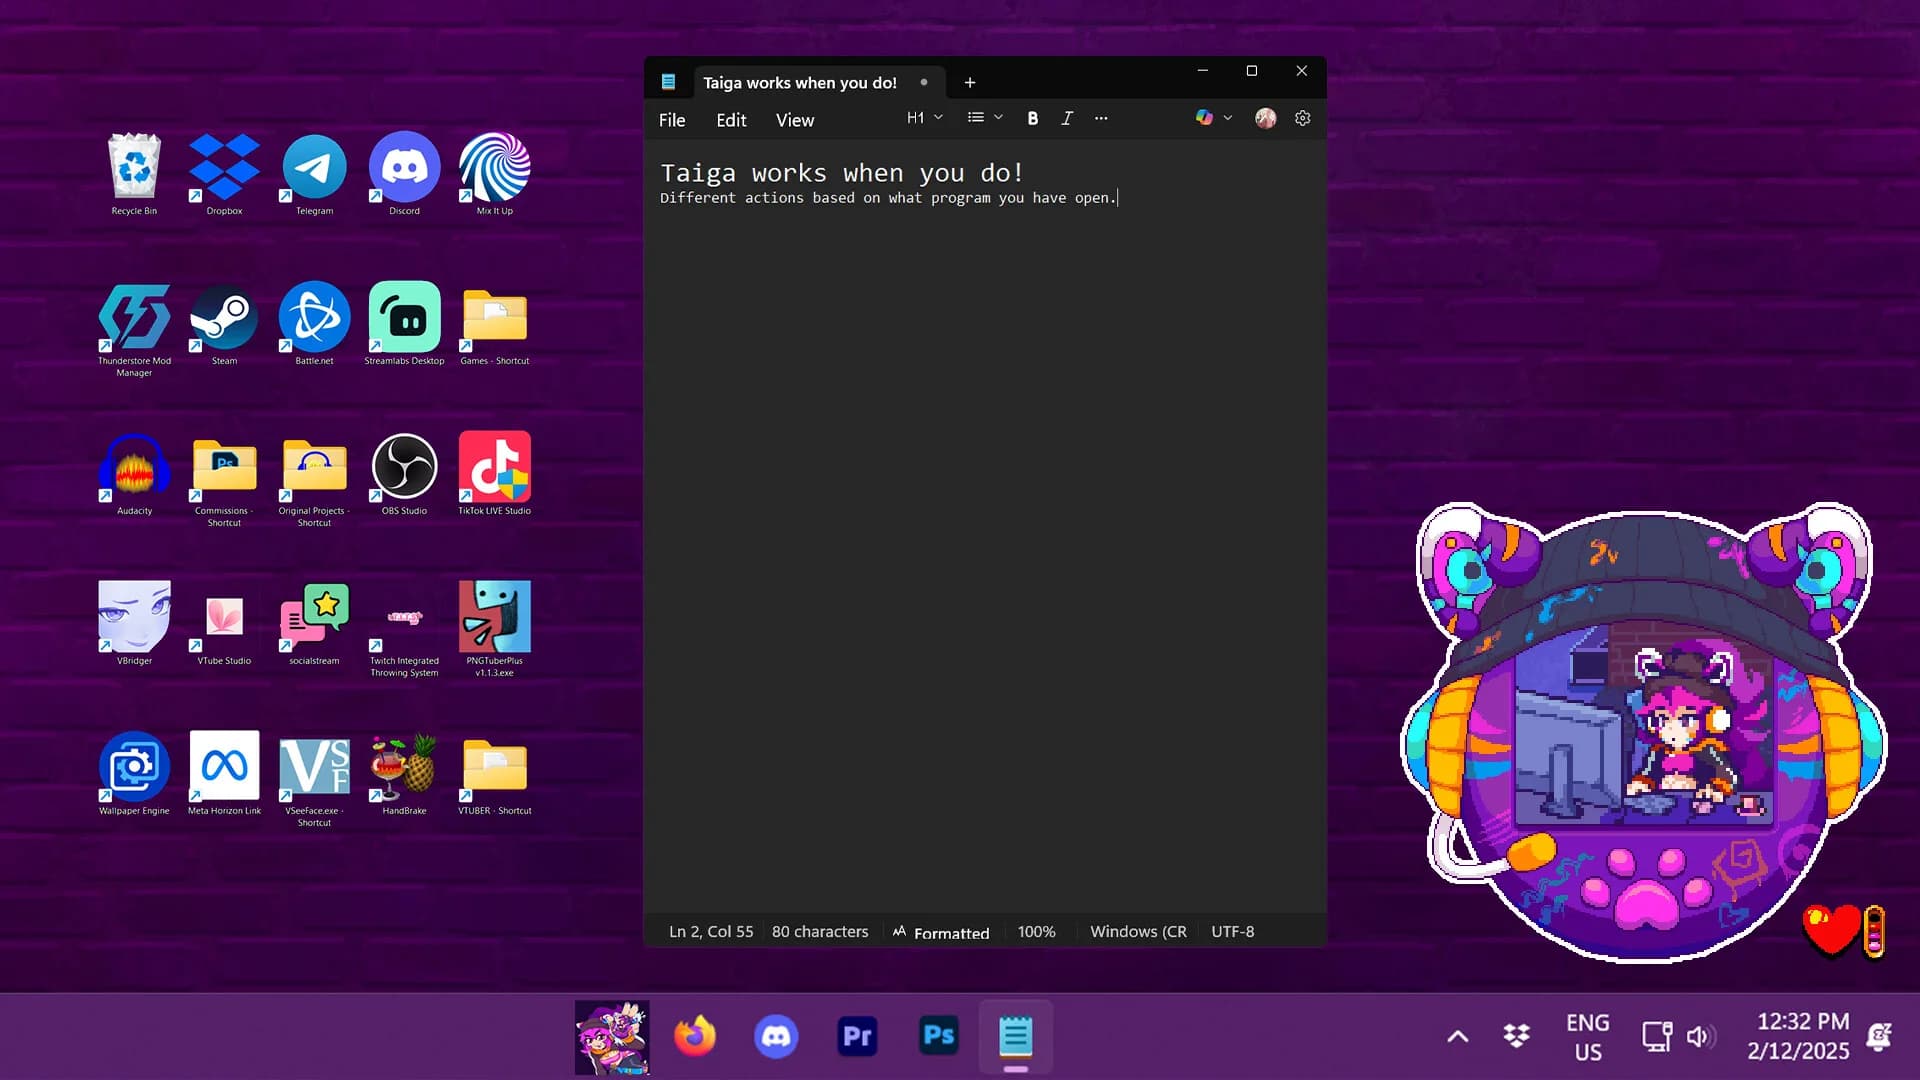
Task: Open Firefox from the taskbar
Action: coord(695,1036)
